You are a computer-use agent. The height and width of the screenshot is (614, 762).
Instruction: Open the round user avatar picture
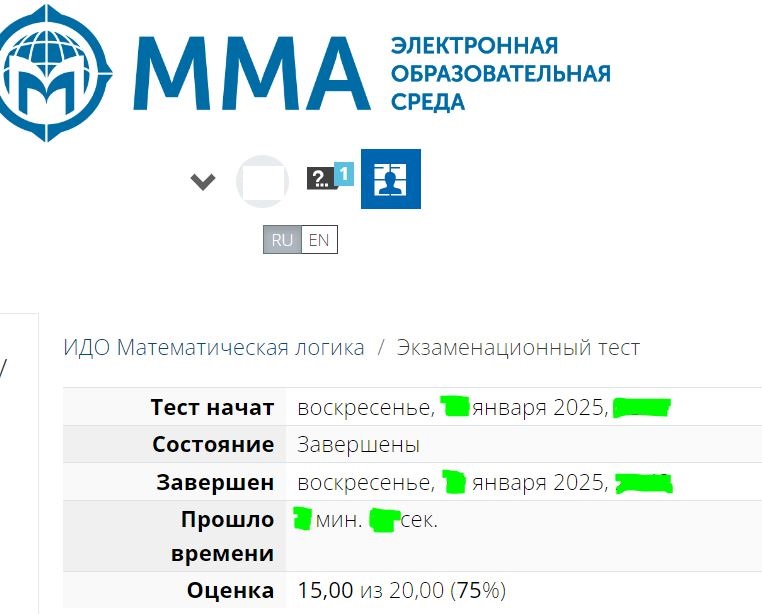(262, 181)
